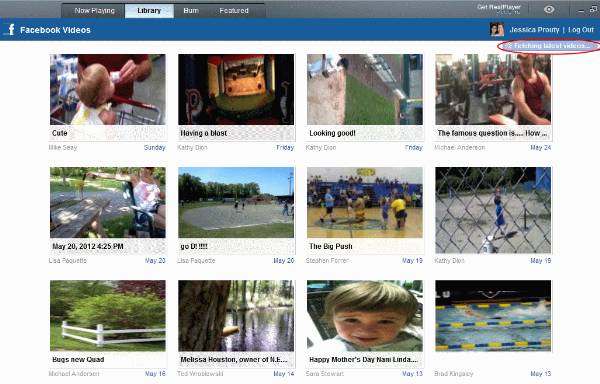The width and height of the screenshot is (600, 384).
Task: Click The famous question is title
Action: [492, 133]
